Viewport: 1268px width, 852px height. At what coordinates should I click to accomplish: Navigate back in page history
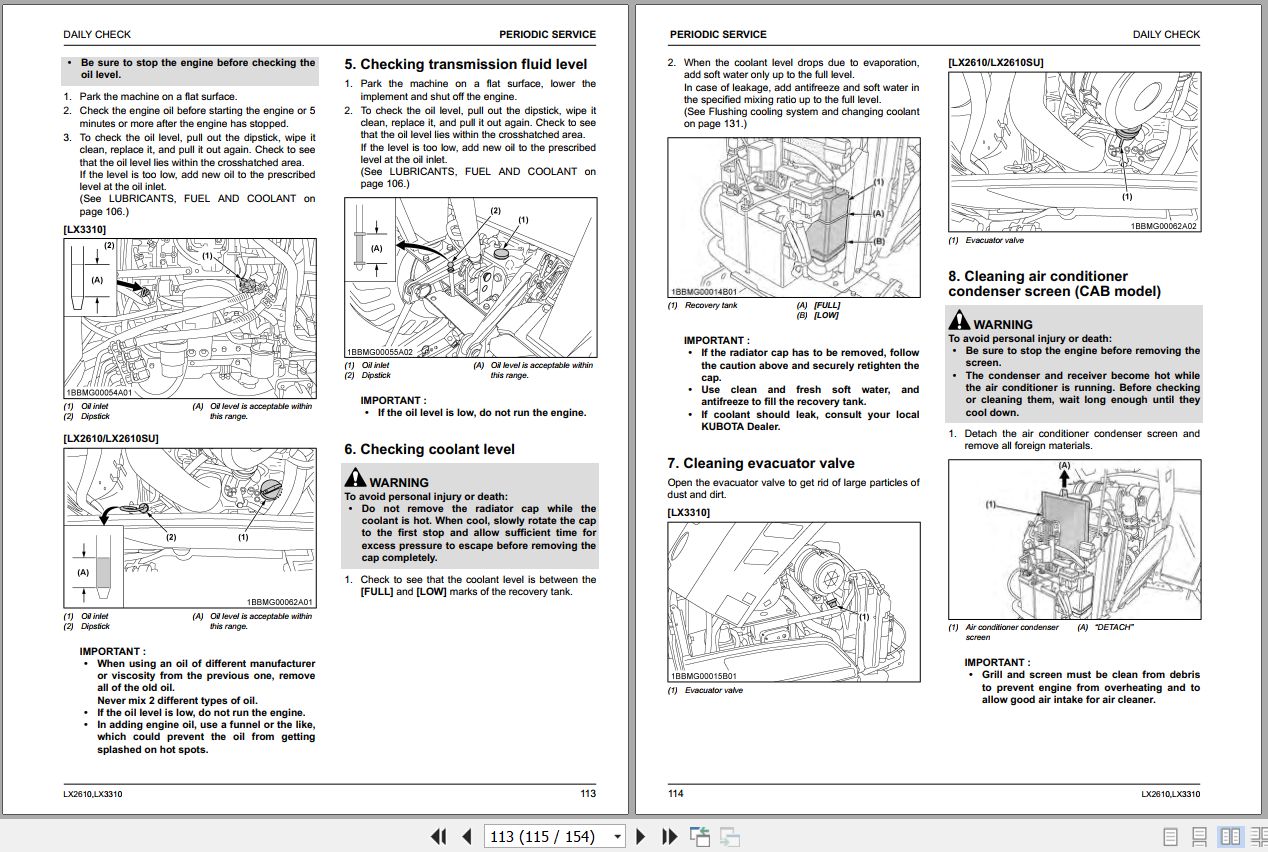[x=700, y=836]
